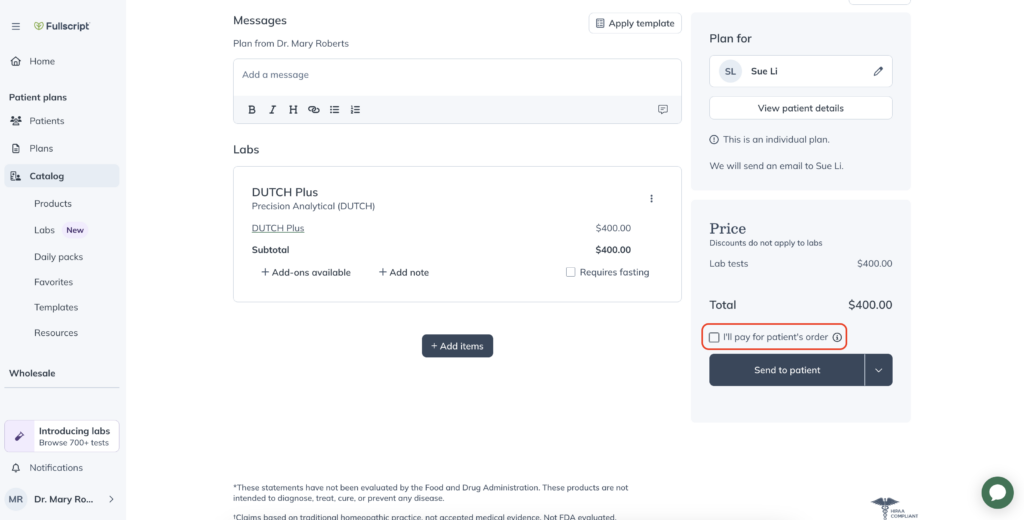Click the Subtotal $400.00 value
Image resolution: width=1024 pixels, height=520 pixels.
click(613, 250)
